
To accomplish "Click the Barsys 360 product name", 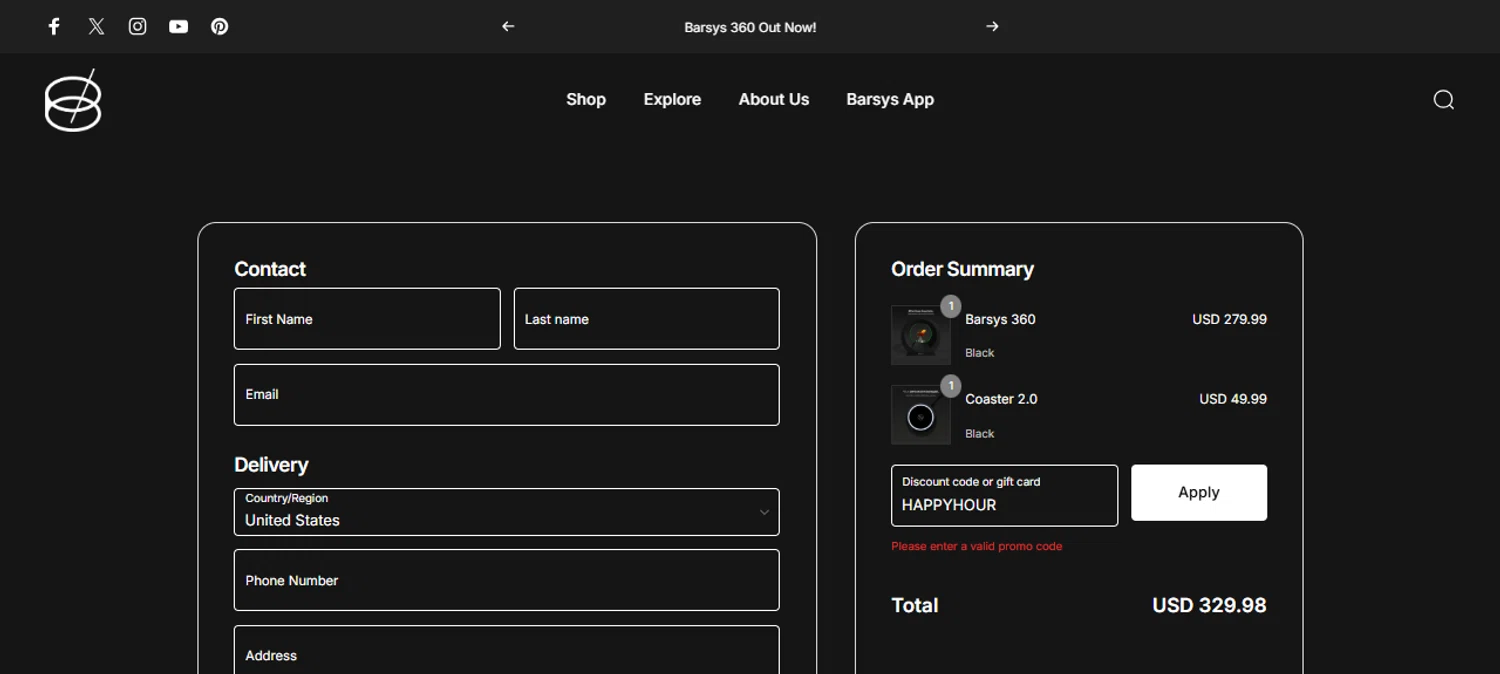I will [x=1000, y=319].
